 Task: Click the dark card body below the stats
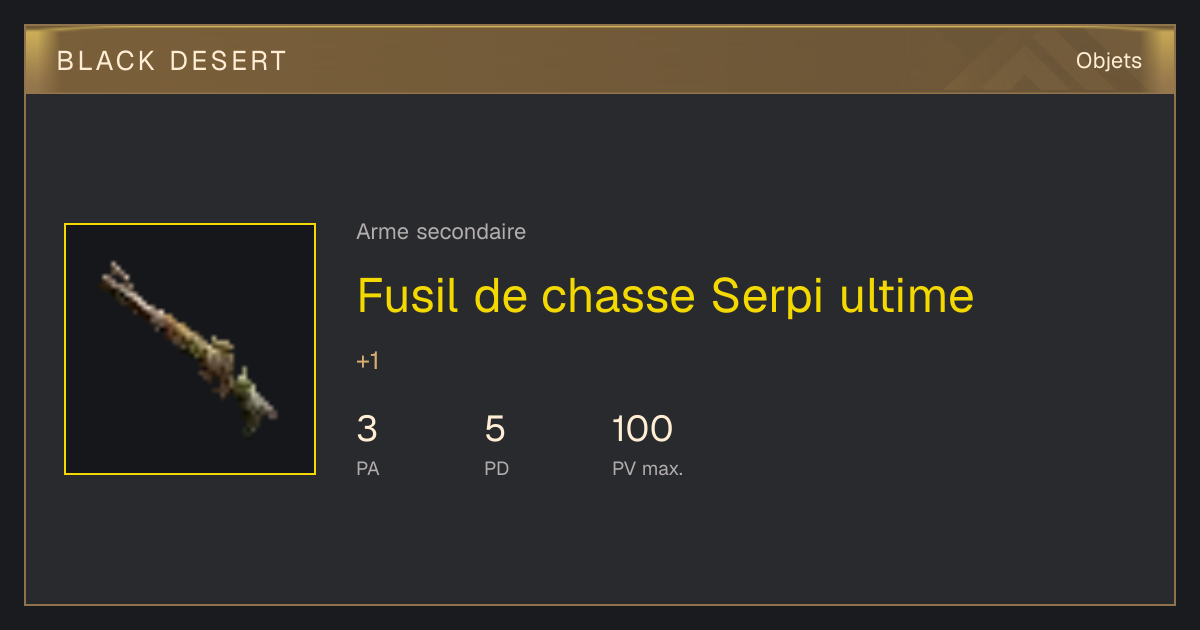[x=600, y=545]
